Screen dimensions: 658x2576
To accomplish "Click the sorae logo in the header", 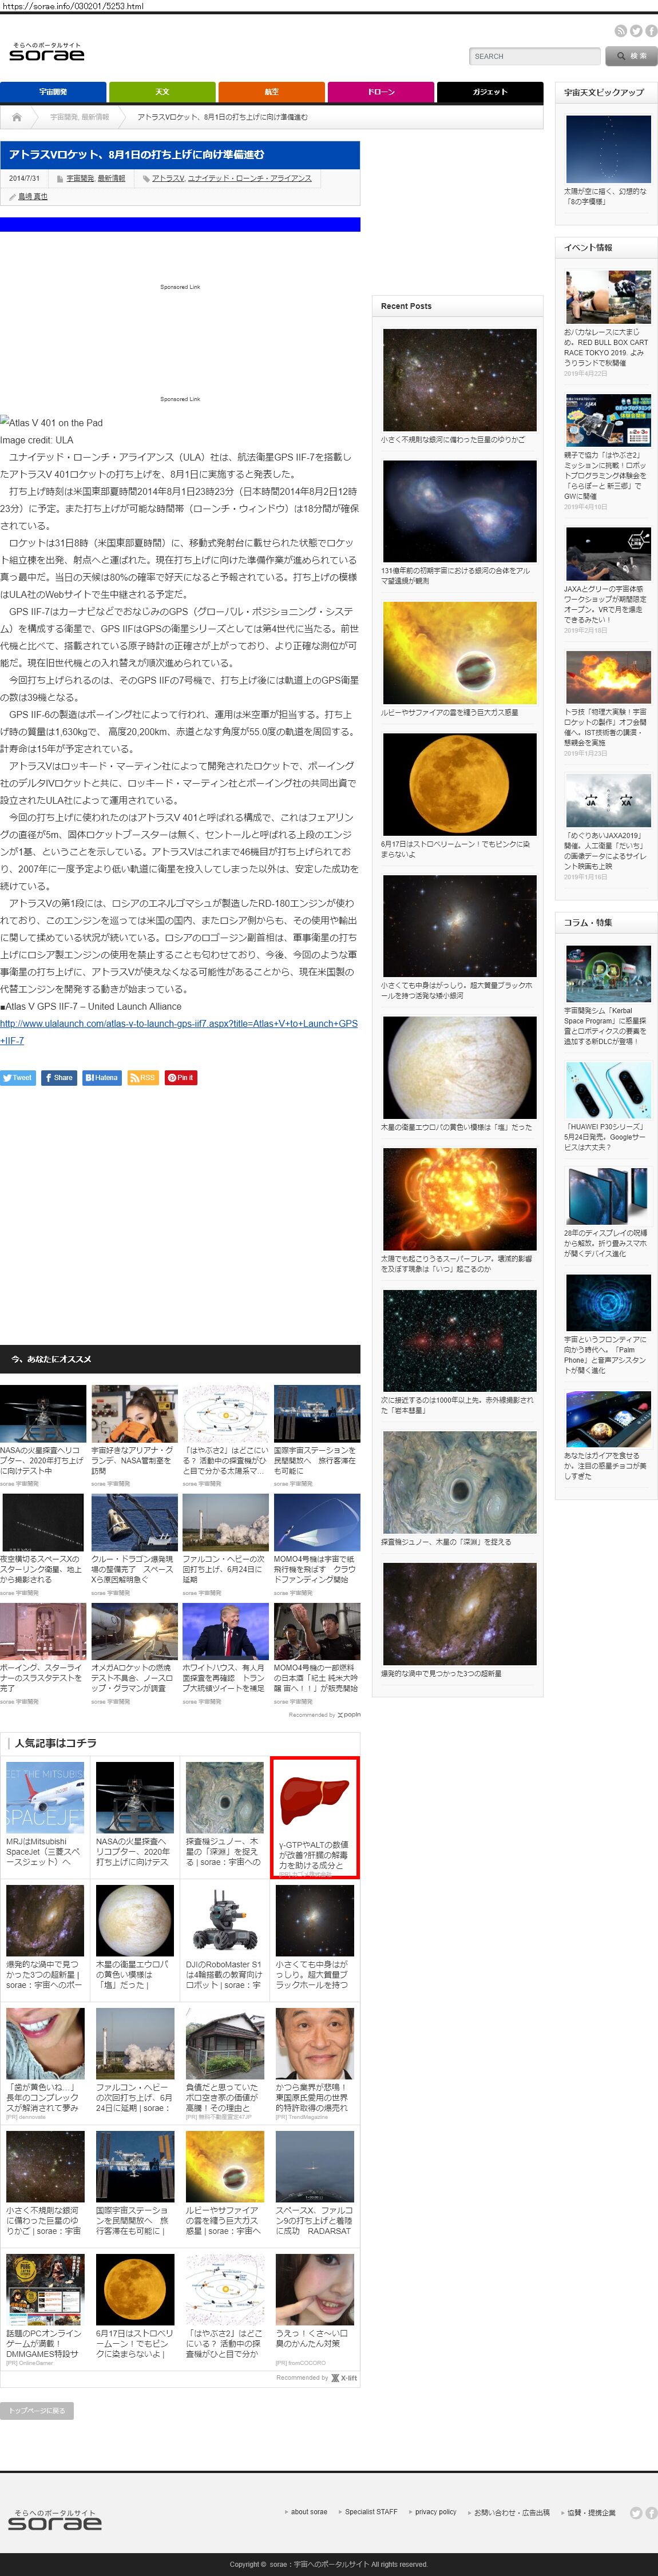I will coord(47,52).
